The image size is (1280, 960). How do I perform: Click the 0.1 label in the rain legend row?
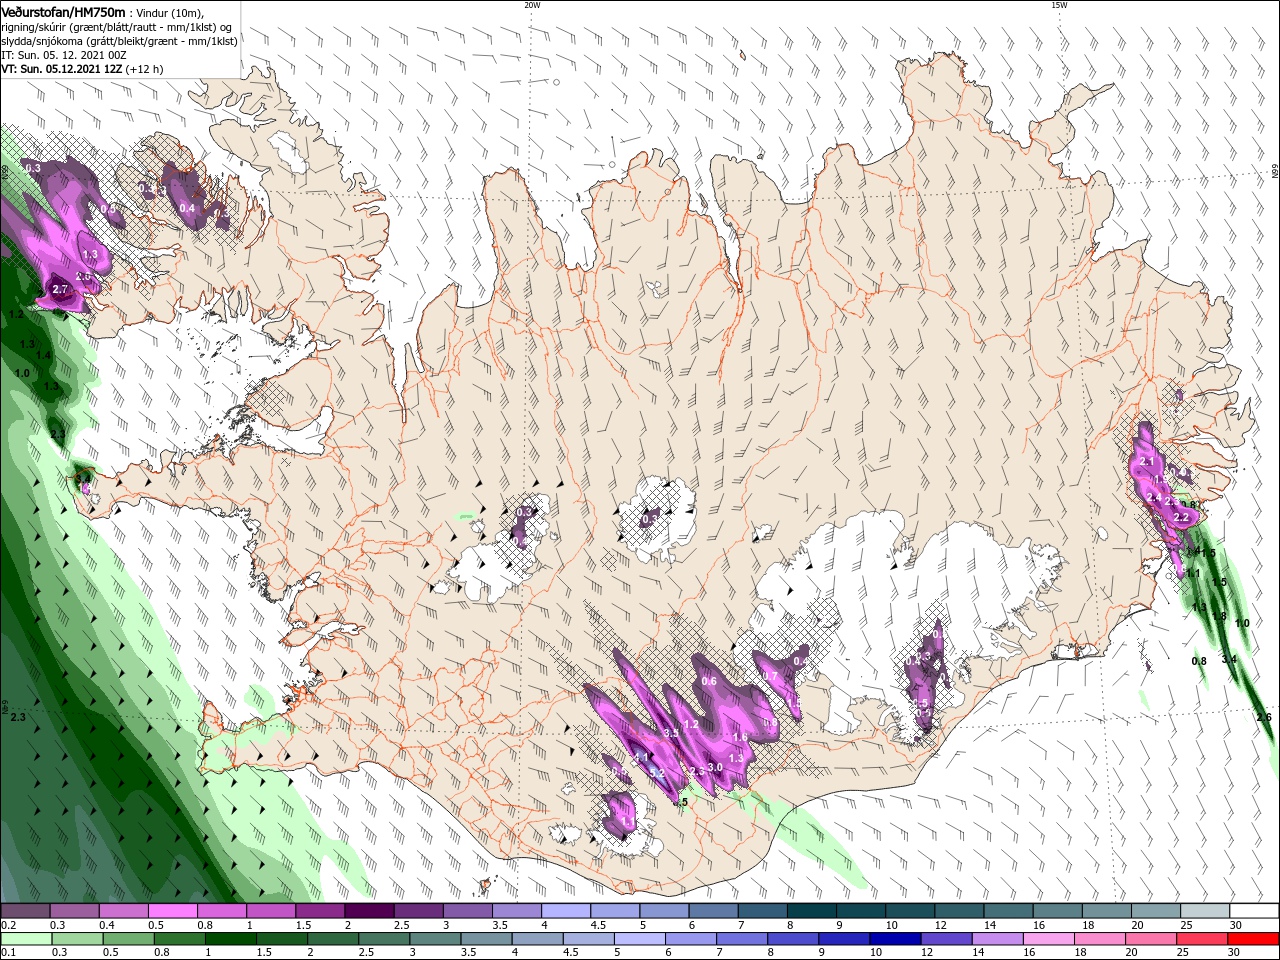point(9,953)
